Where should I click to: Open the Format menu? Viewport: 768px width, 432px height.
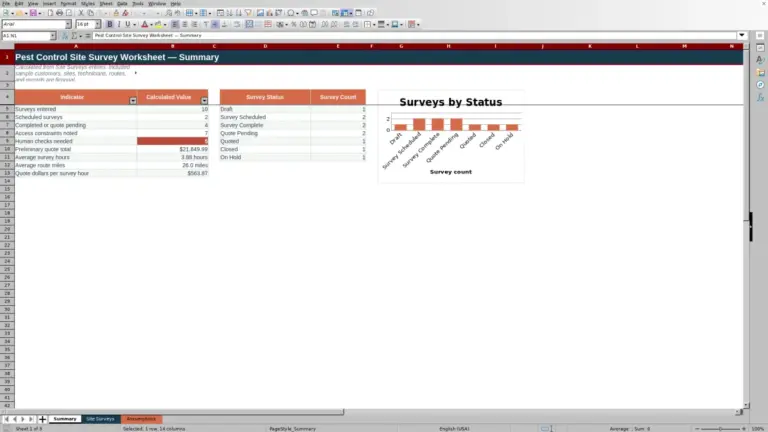pos(68,3)
